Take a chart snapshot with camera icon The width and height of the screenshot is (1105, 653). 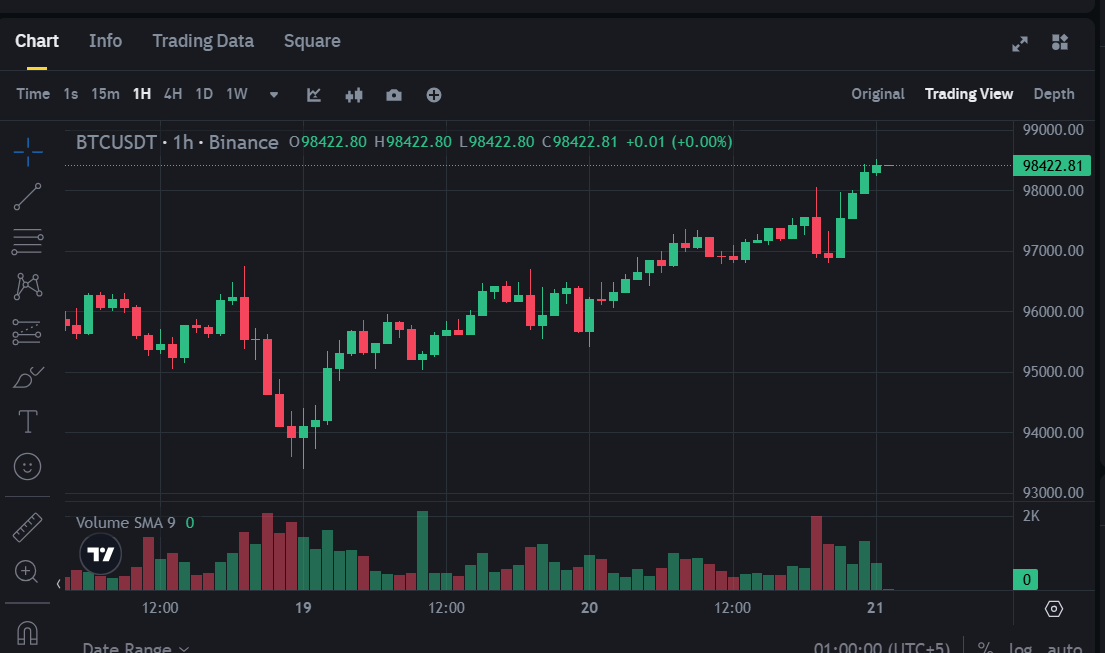tap(394, 95)
